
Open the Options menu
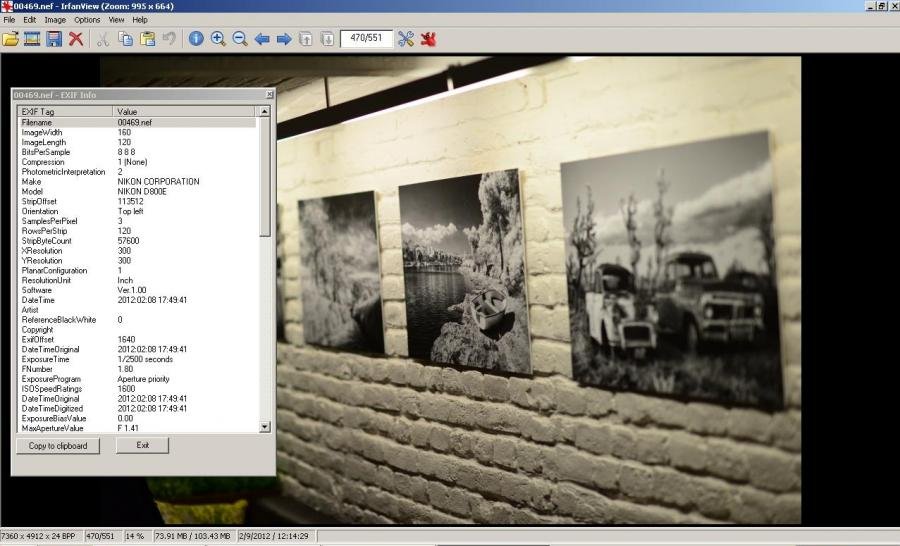pyautogui.click(x=87, y=20)
